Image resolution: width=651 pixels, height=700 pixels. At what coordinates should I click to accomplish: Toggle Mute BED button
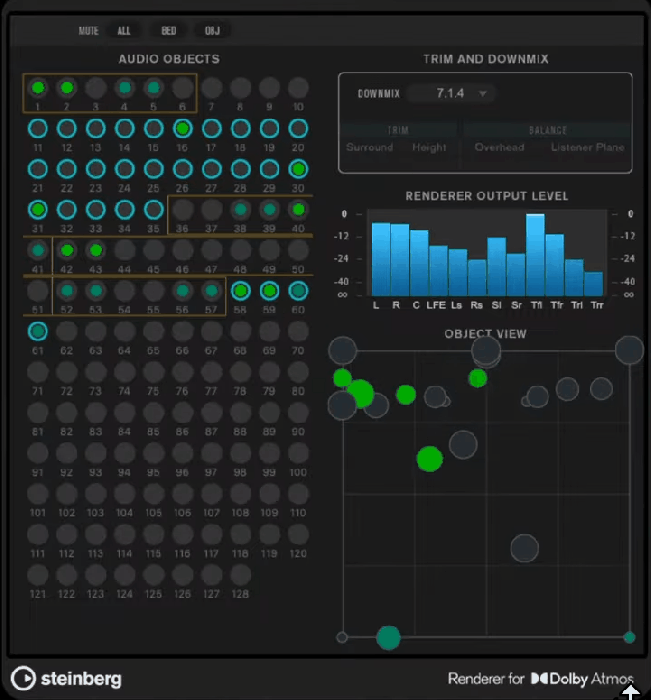168,31
